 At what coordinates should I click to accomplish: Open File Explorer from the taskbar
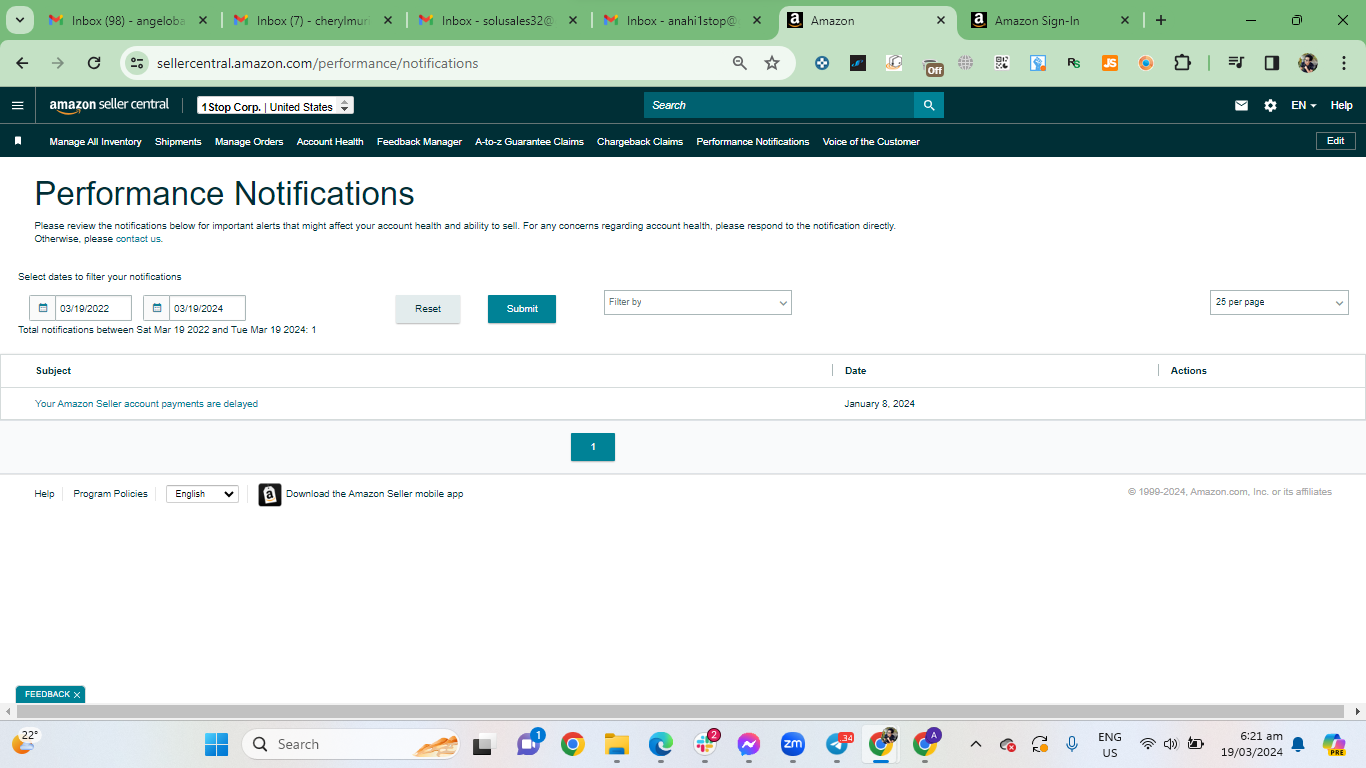tap(616, 744)
